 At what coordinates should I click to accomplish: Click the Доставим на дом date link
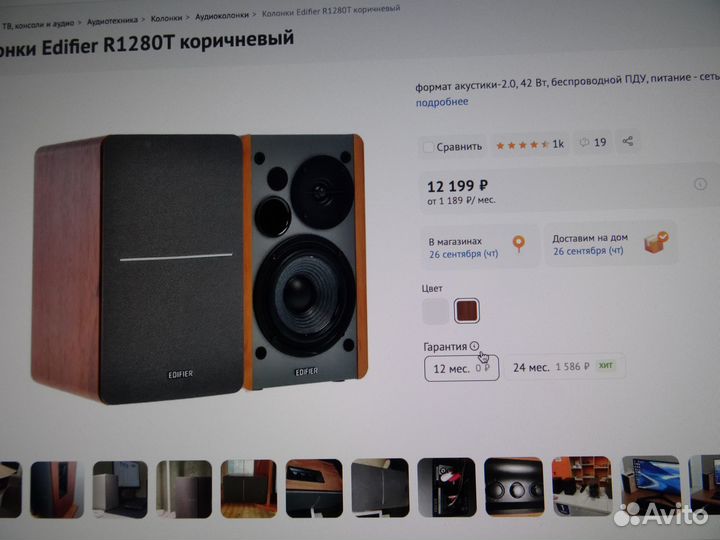588,251
